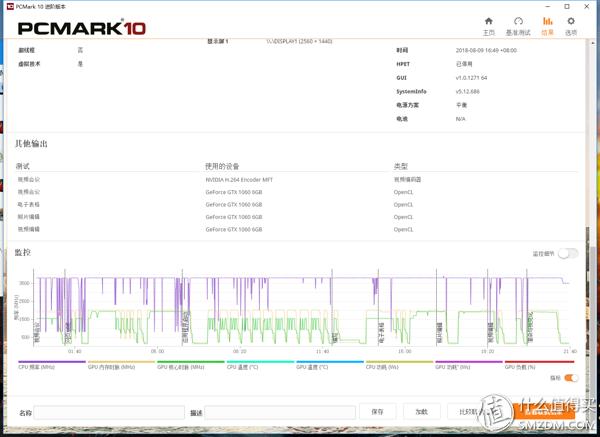
Task: Select the GPU 核心时钟 (MHz) green legend
Action: 190,365
